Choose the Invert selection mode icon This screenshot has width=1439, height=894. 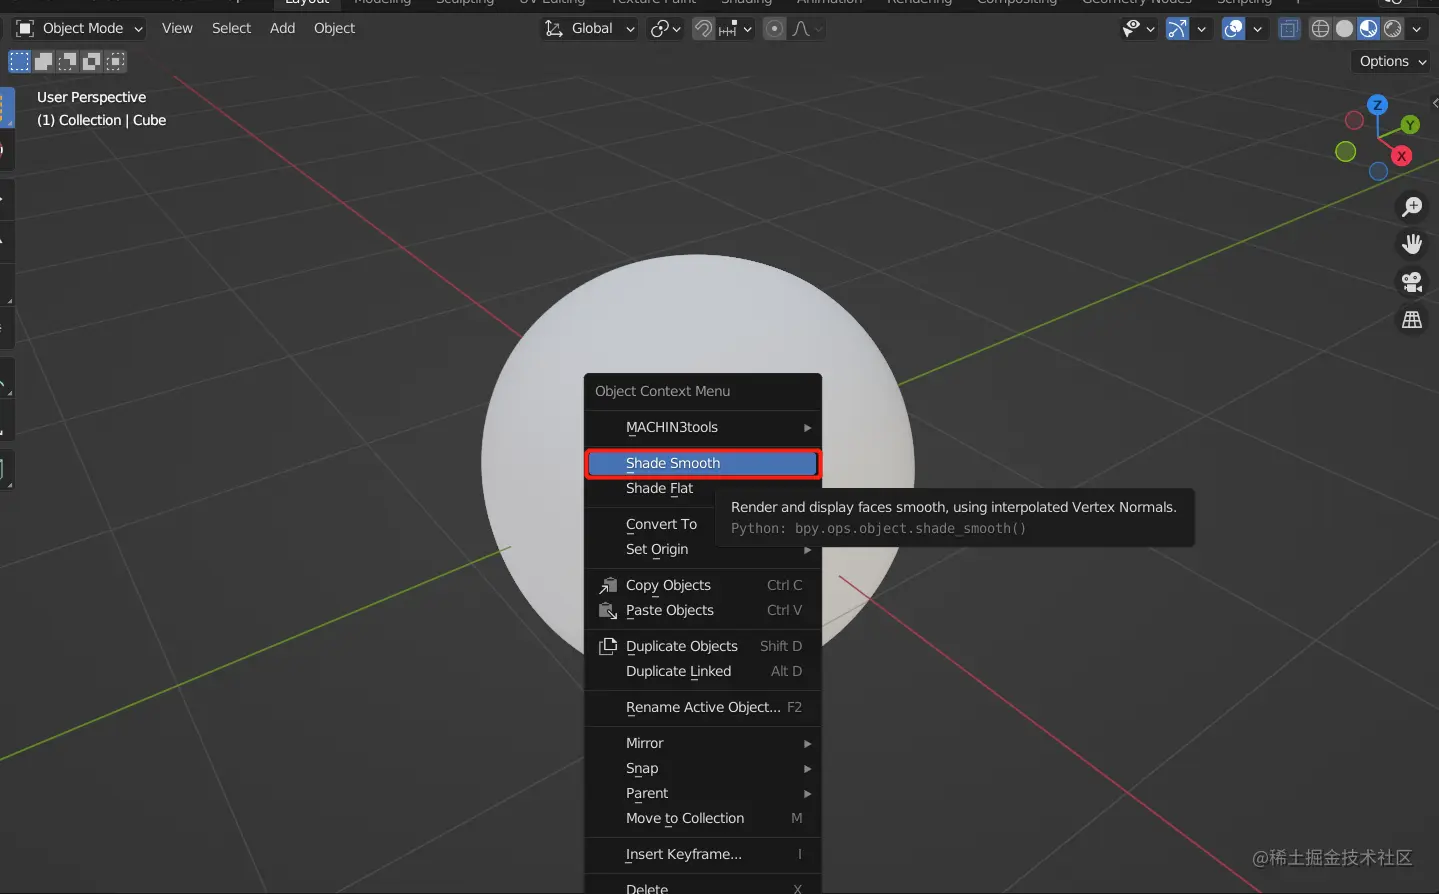[x=91, y=62]
